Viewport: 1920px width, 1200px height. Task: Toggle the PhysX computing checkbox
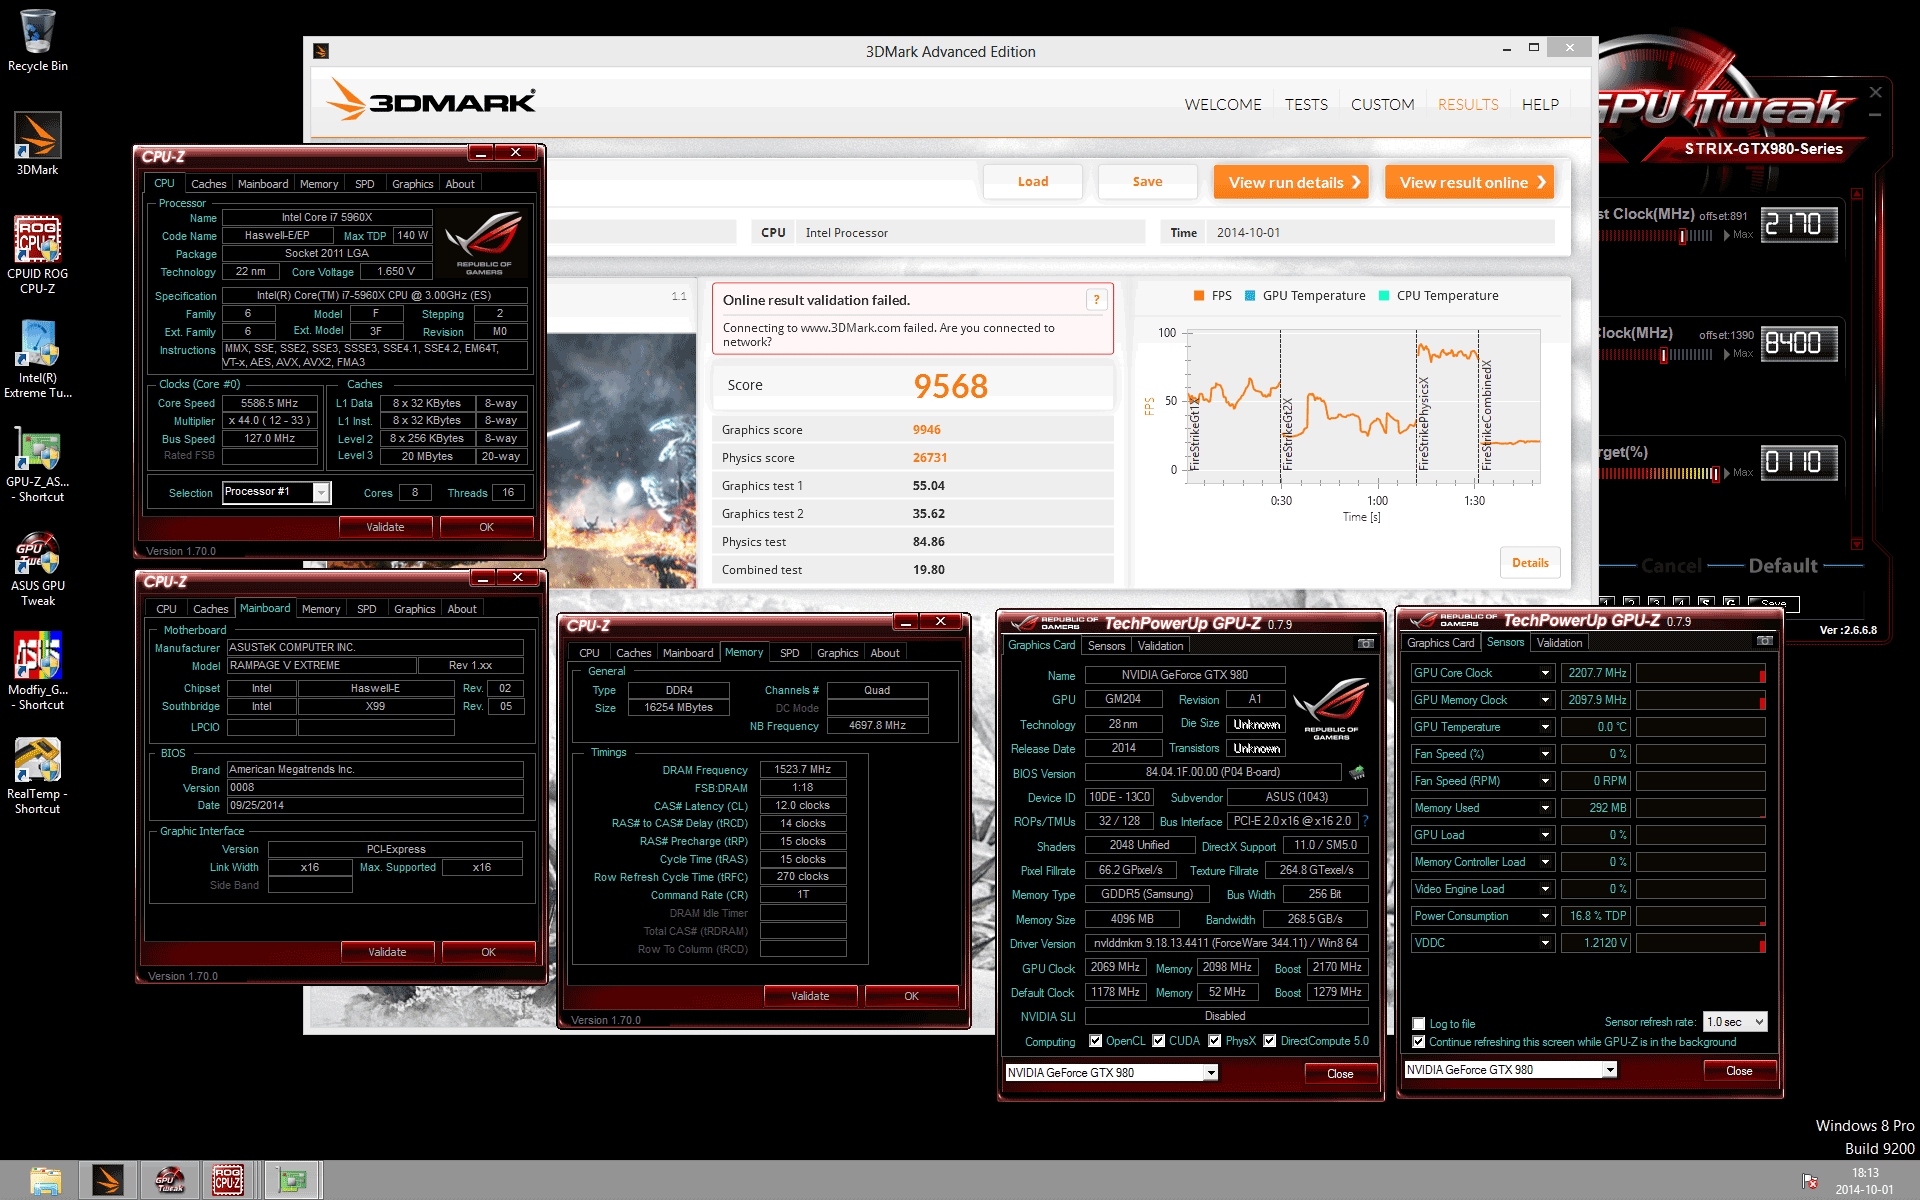[x=1214, y=1041]
